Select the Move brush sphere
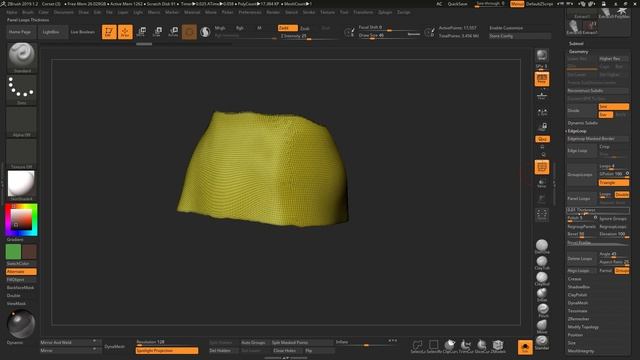The height and width of the screenshot is (360, 640). 542,326
